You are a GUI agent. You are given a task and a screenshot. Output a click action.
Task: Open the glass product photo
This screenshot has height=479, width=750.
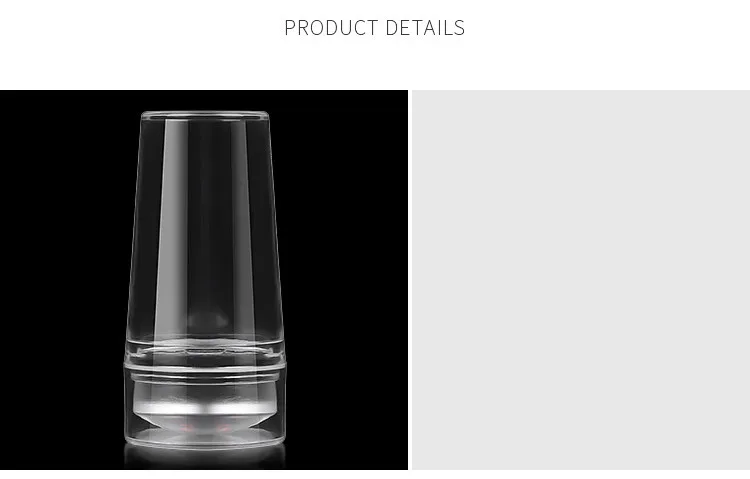coord(204,279)
